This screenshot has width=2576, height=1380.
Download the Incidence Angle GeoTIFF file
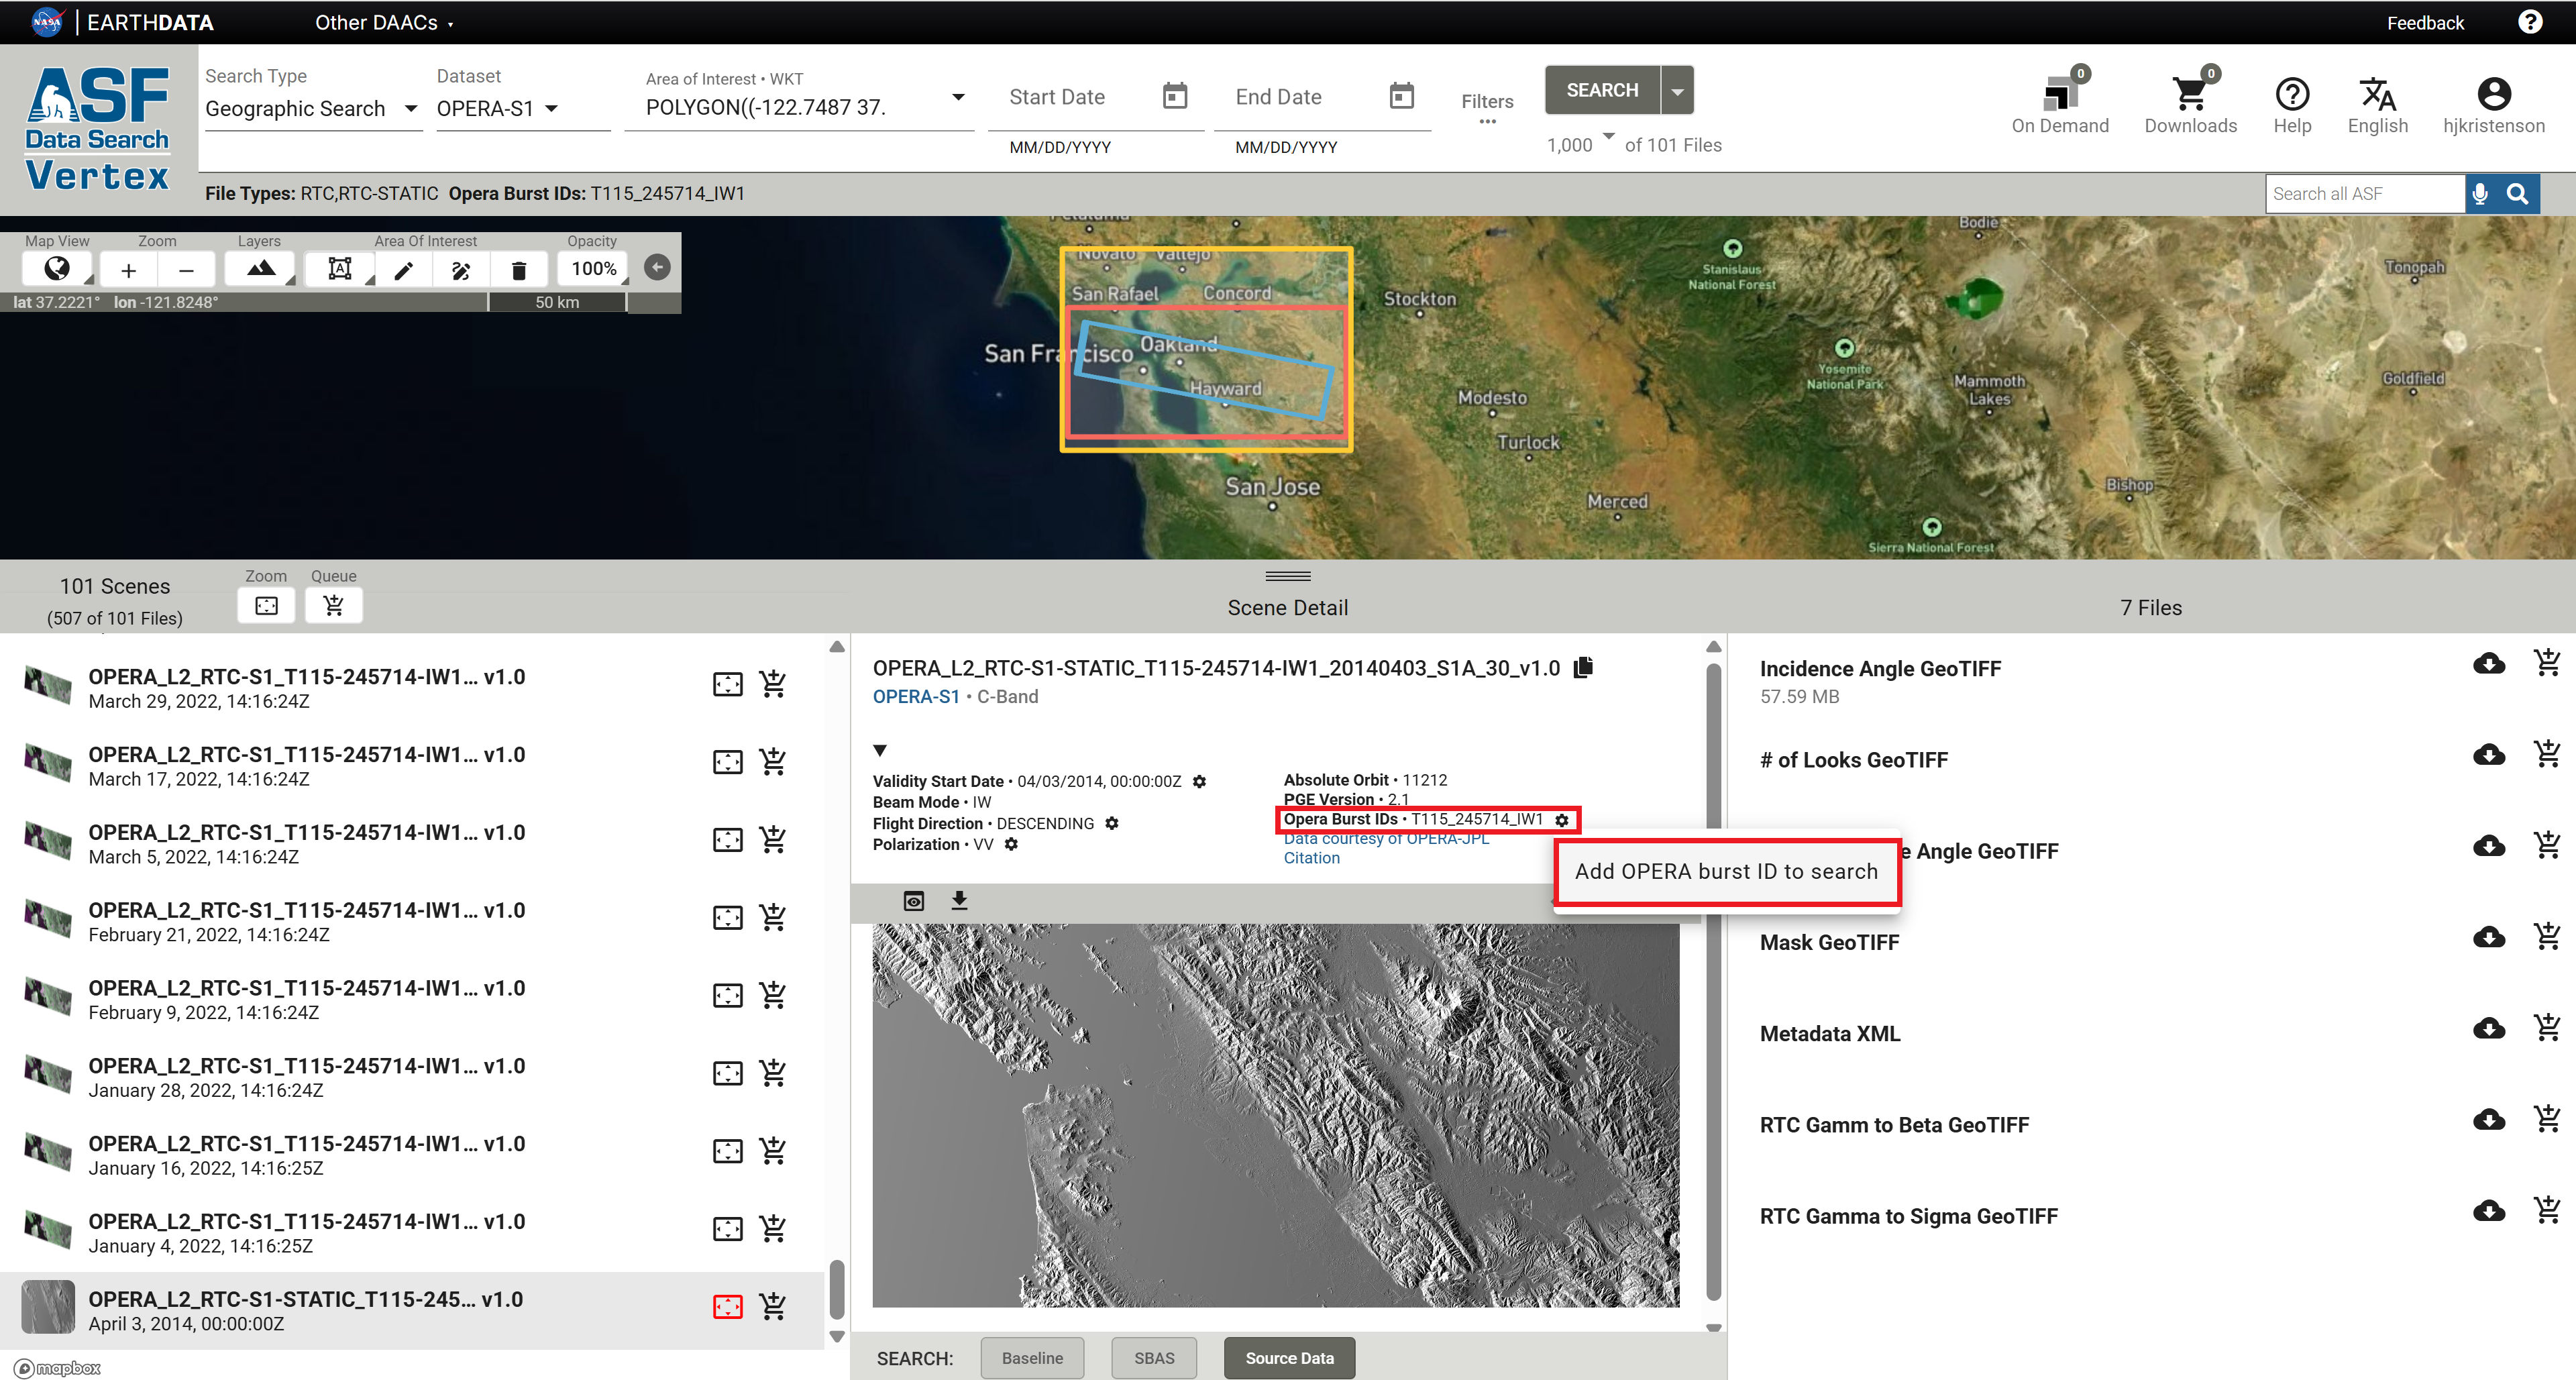tap(2488, 664)
